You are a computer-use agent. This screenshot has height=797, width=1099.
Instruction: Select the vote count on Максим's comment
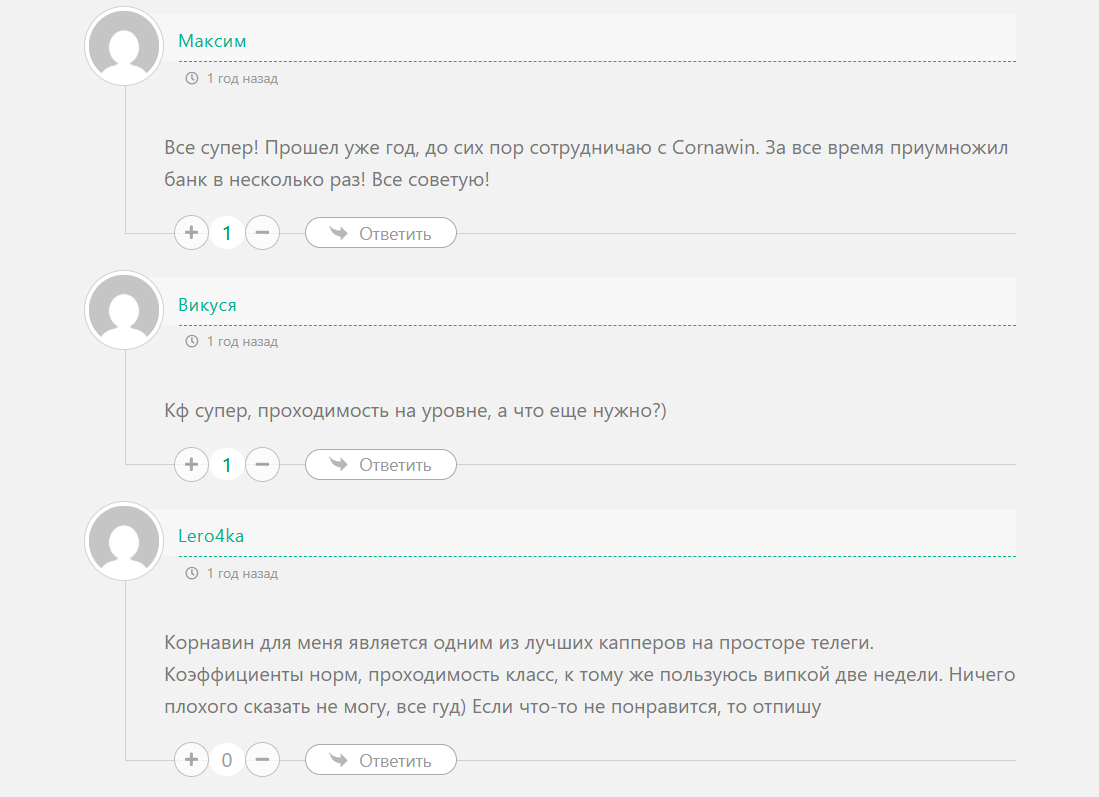227,232
